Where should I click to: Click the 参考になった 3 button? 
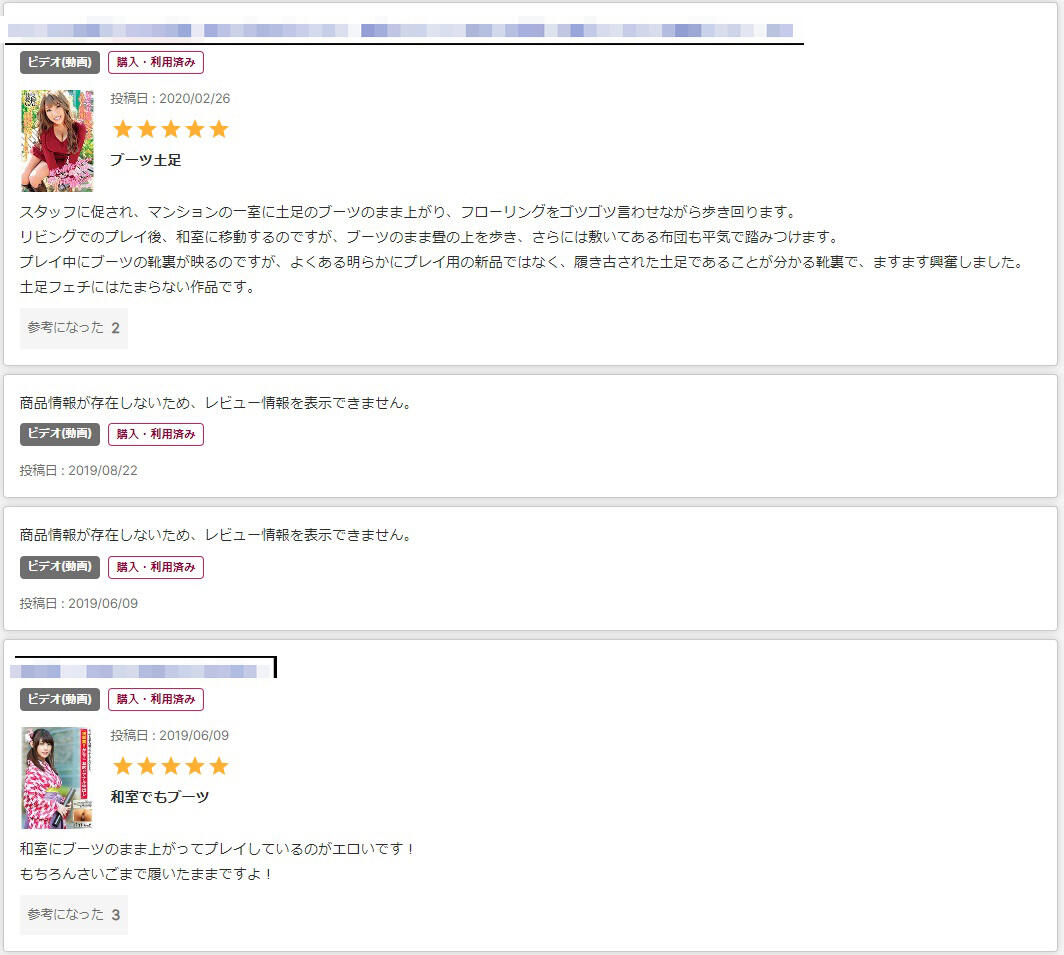(x=74, y=915)
